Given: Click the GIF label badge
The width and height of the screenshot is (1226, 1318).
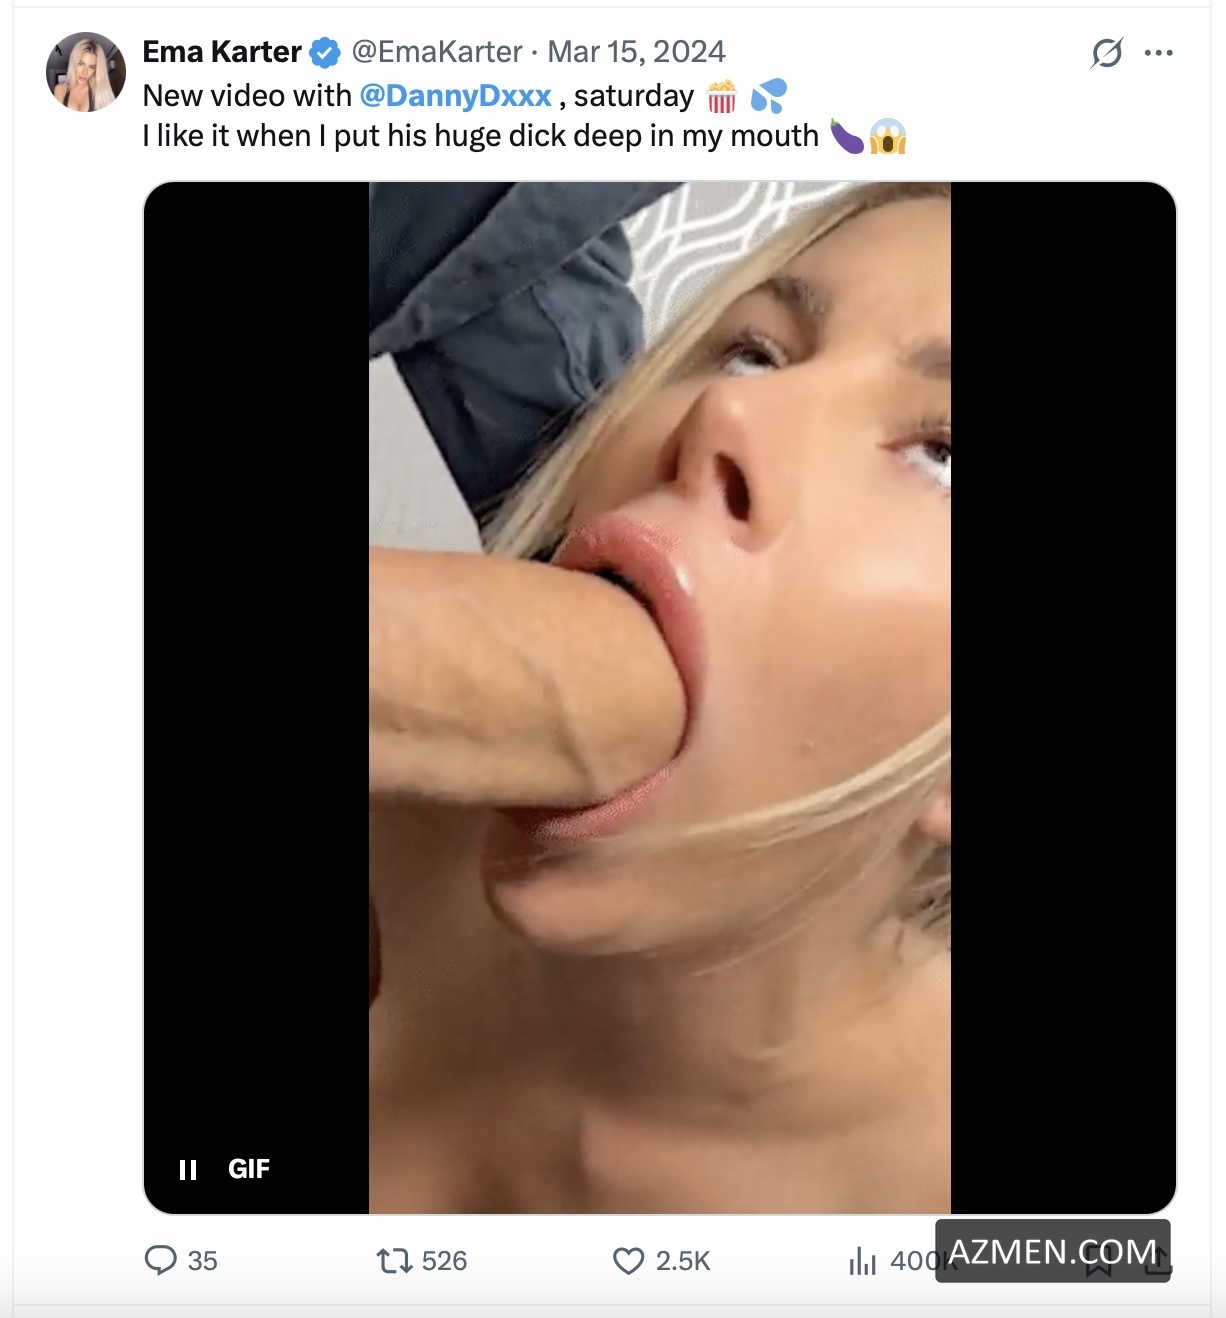Looking at the screenshot, I should pyautogui.click(x=249, y=1169).
